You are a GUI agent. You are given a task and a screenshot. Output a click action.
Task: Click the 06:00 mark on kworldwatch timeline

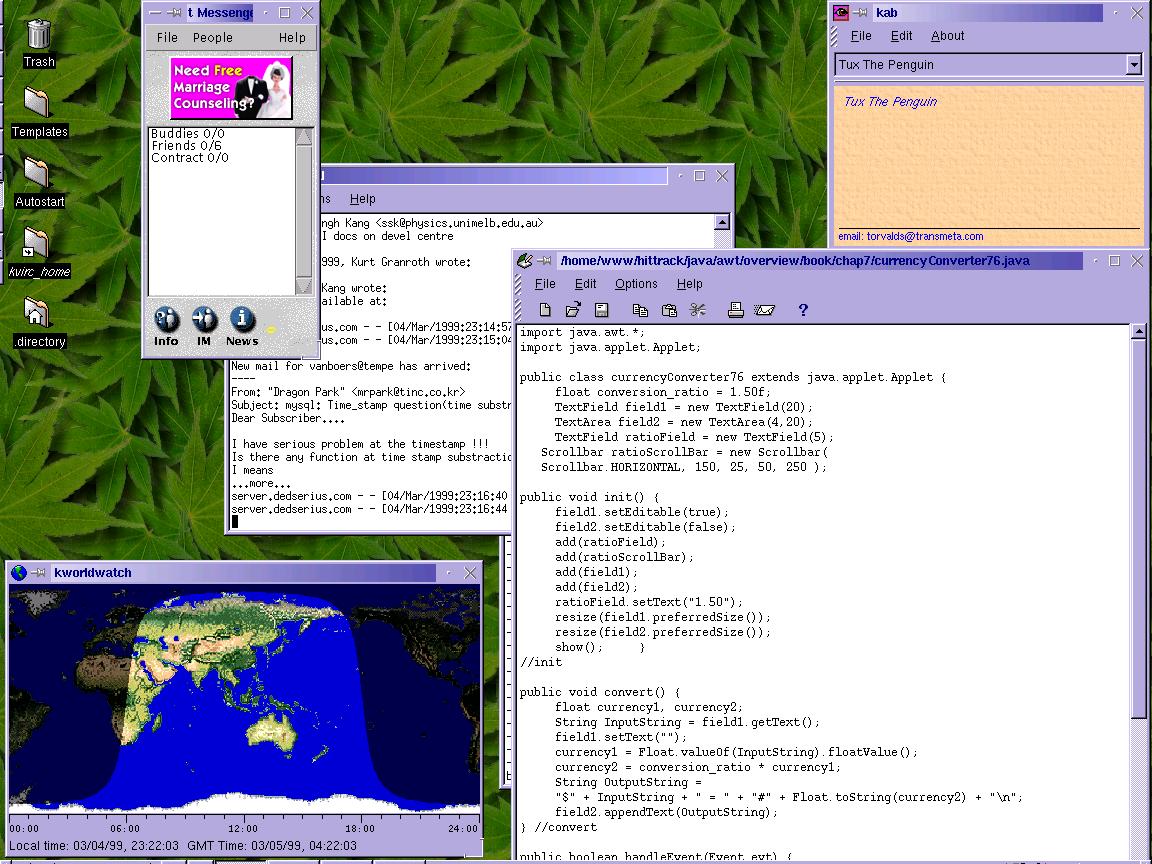tap(124, 828)
